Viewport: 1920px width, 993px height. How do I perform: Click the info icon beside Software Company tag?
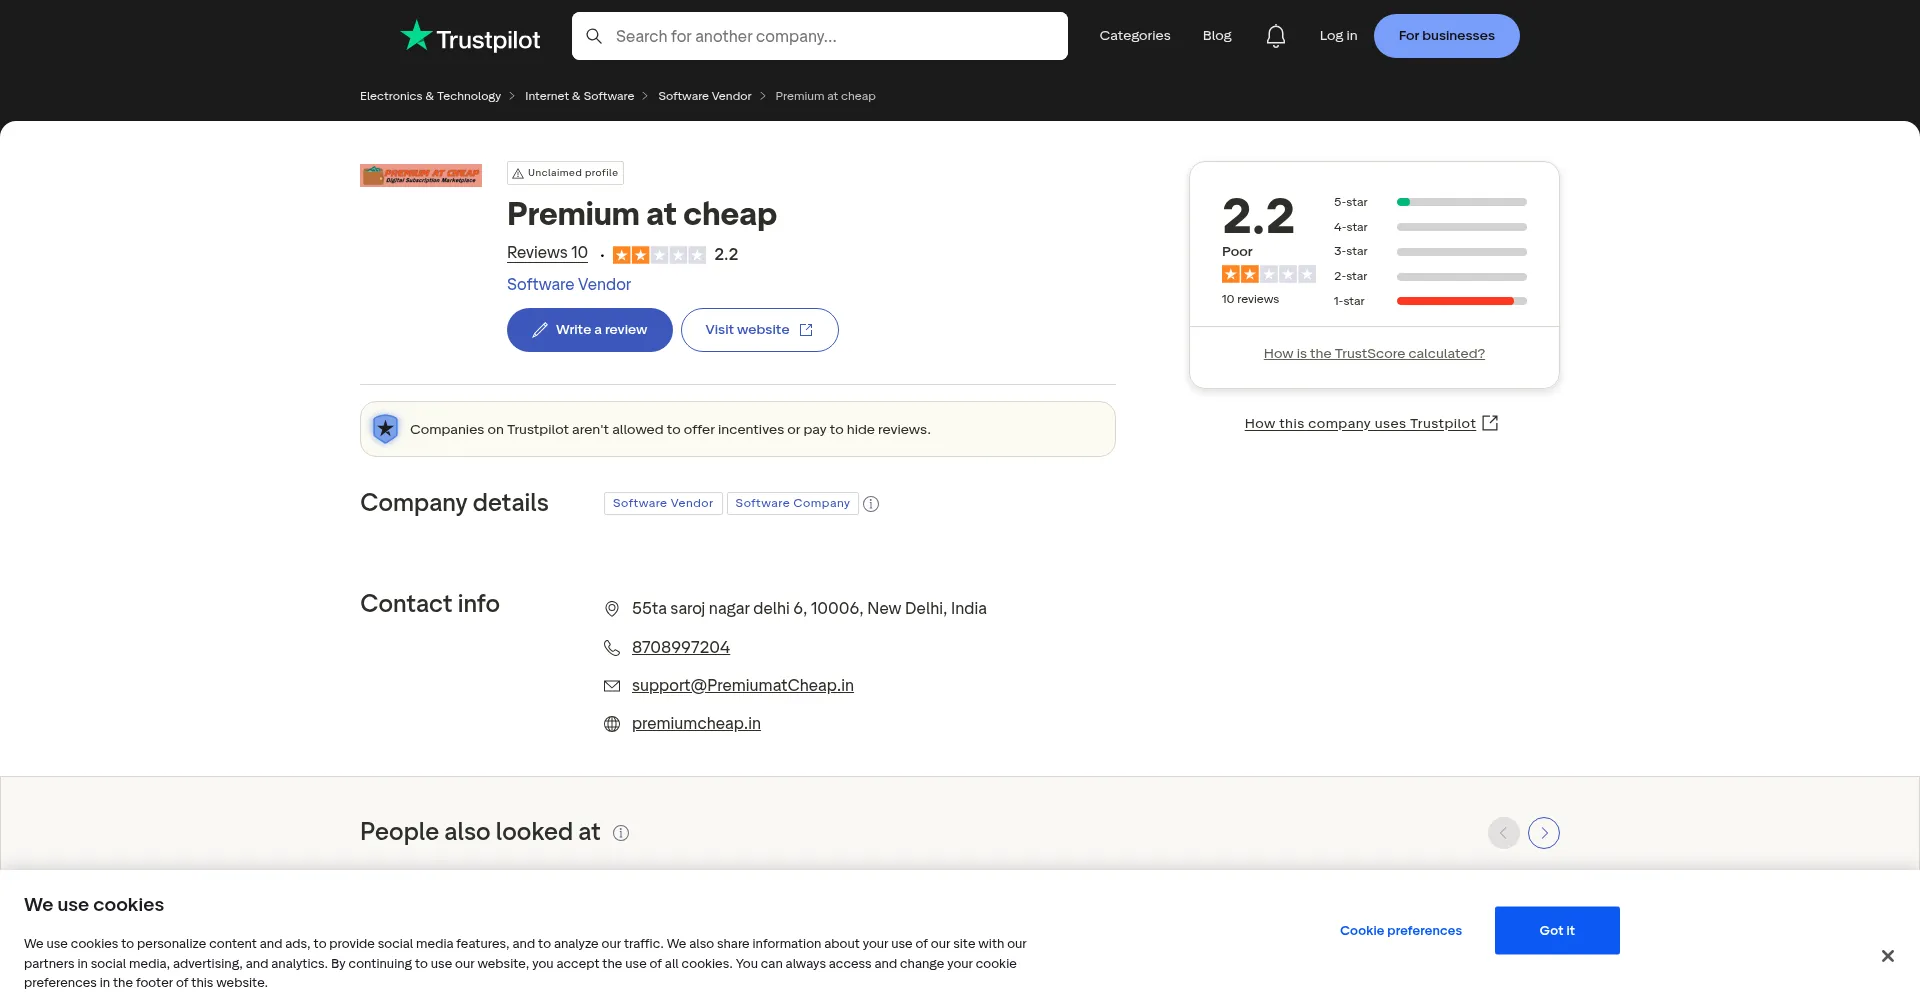871,504
